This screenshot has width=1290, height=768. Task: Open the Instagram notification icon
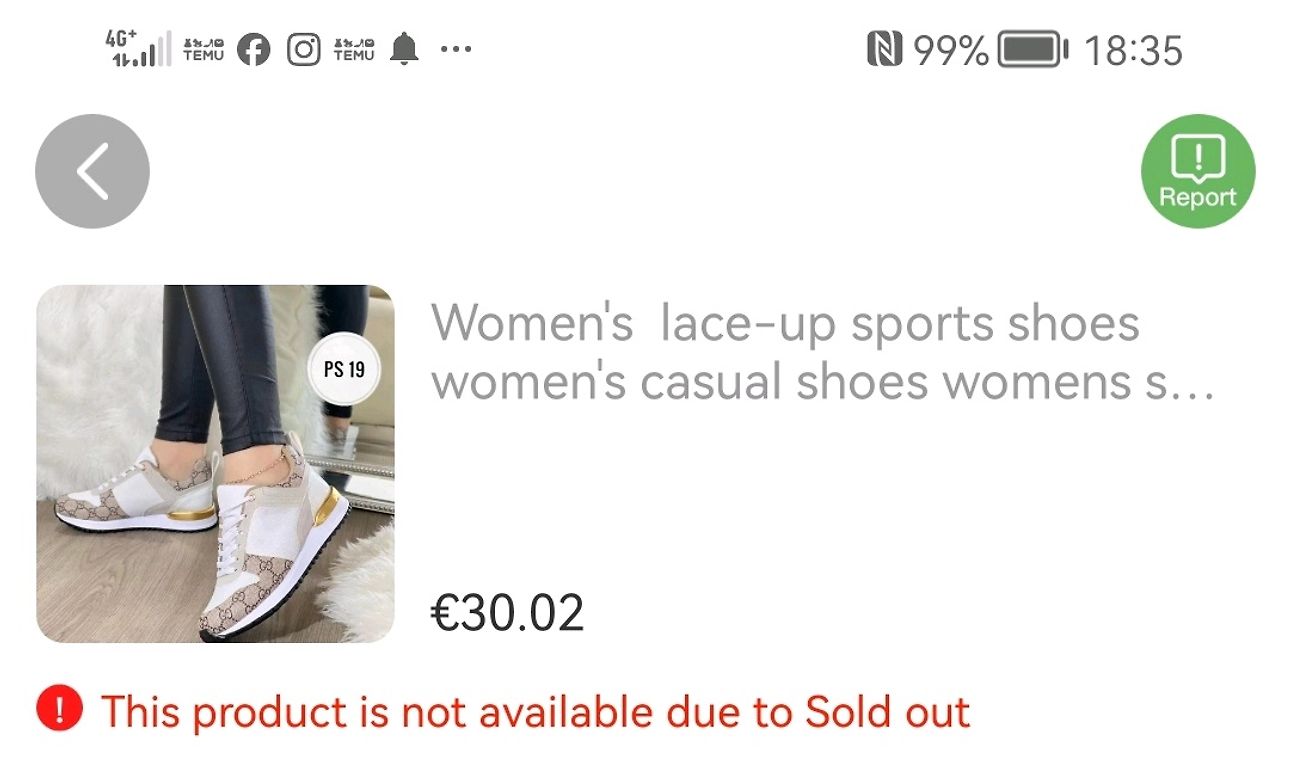tap(303, 49)
